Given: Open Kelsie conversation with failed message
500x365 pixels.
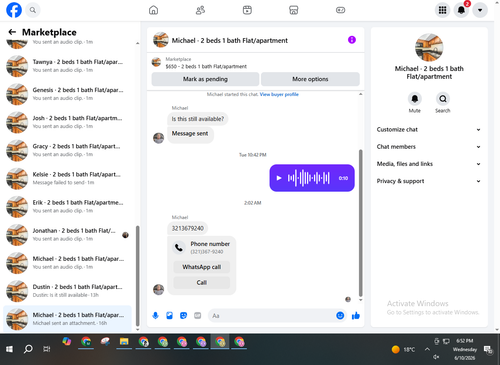Looking at the screenshot, I should (x=67, y=178).
